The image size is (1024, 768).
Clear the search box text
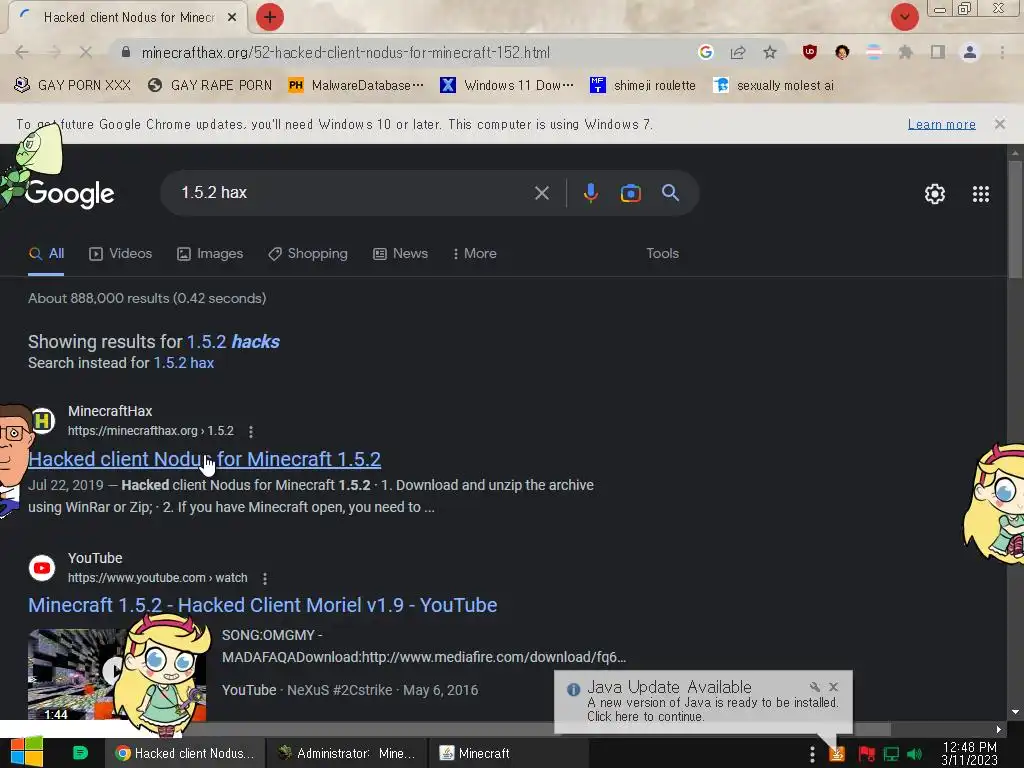coord(541,193)
